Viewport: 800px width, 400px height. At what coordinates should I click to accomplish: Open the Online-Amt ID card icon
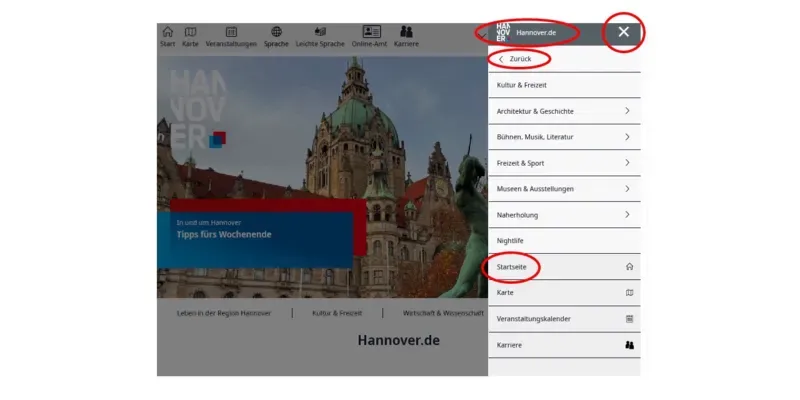click(x=372, y=32)
